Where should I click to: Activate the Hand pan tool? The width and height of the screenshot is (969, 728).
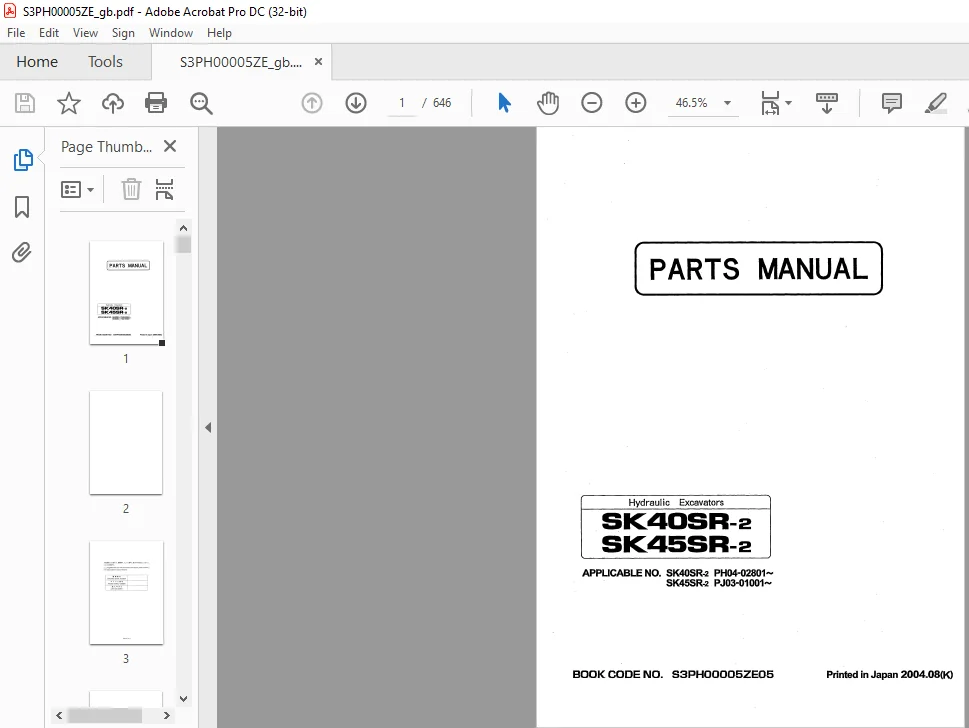pos(548,103)
